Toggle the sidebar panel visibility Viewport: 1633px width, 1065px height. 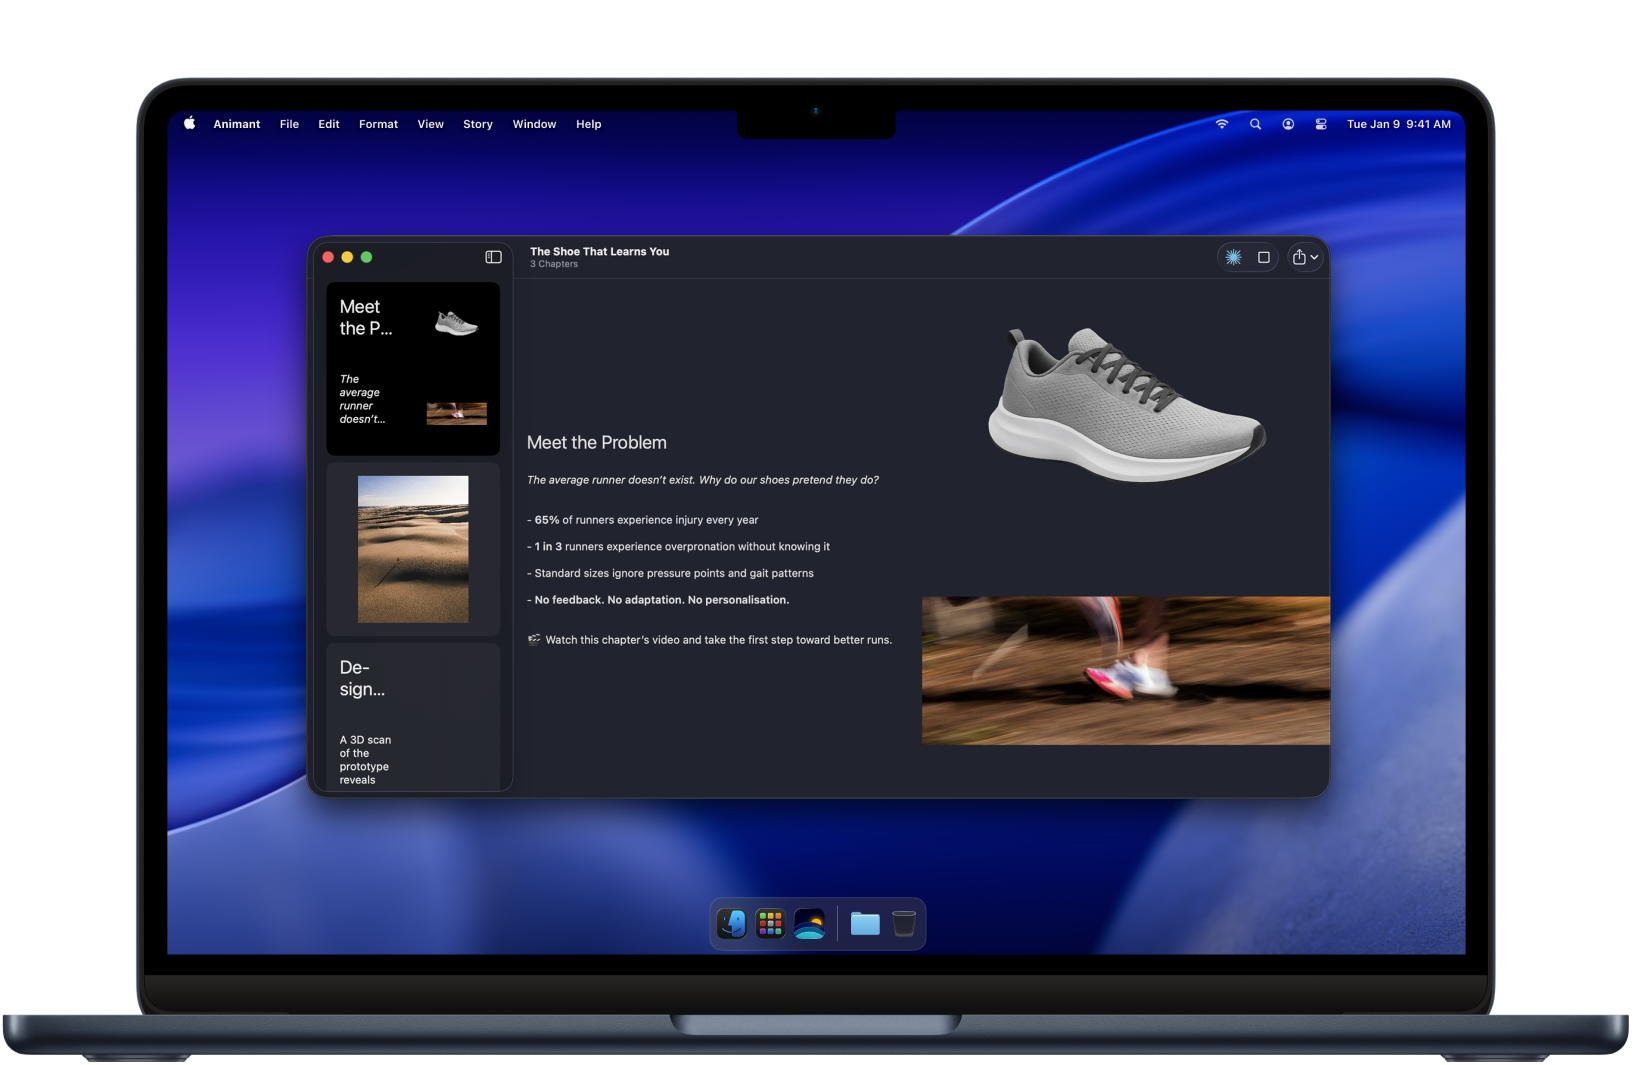coord(493,257)
